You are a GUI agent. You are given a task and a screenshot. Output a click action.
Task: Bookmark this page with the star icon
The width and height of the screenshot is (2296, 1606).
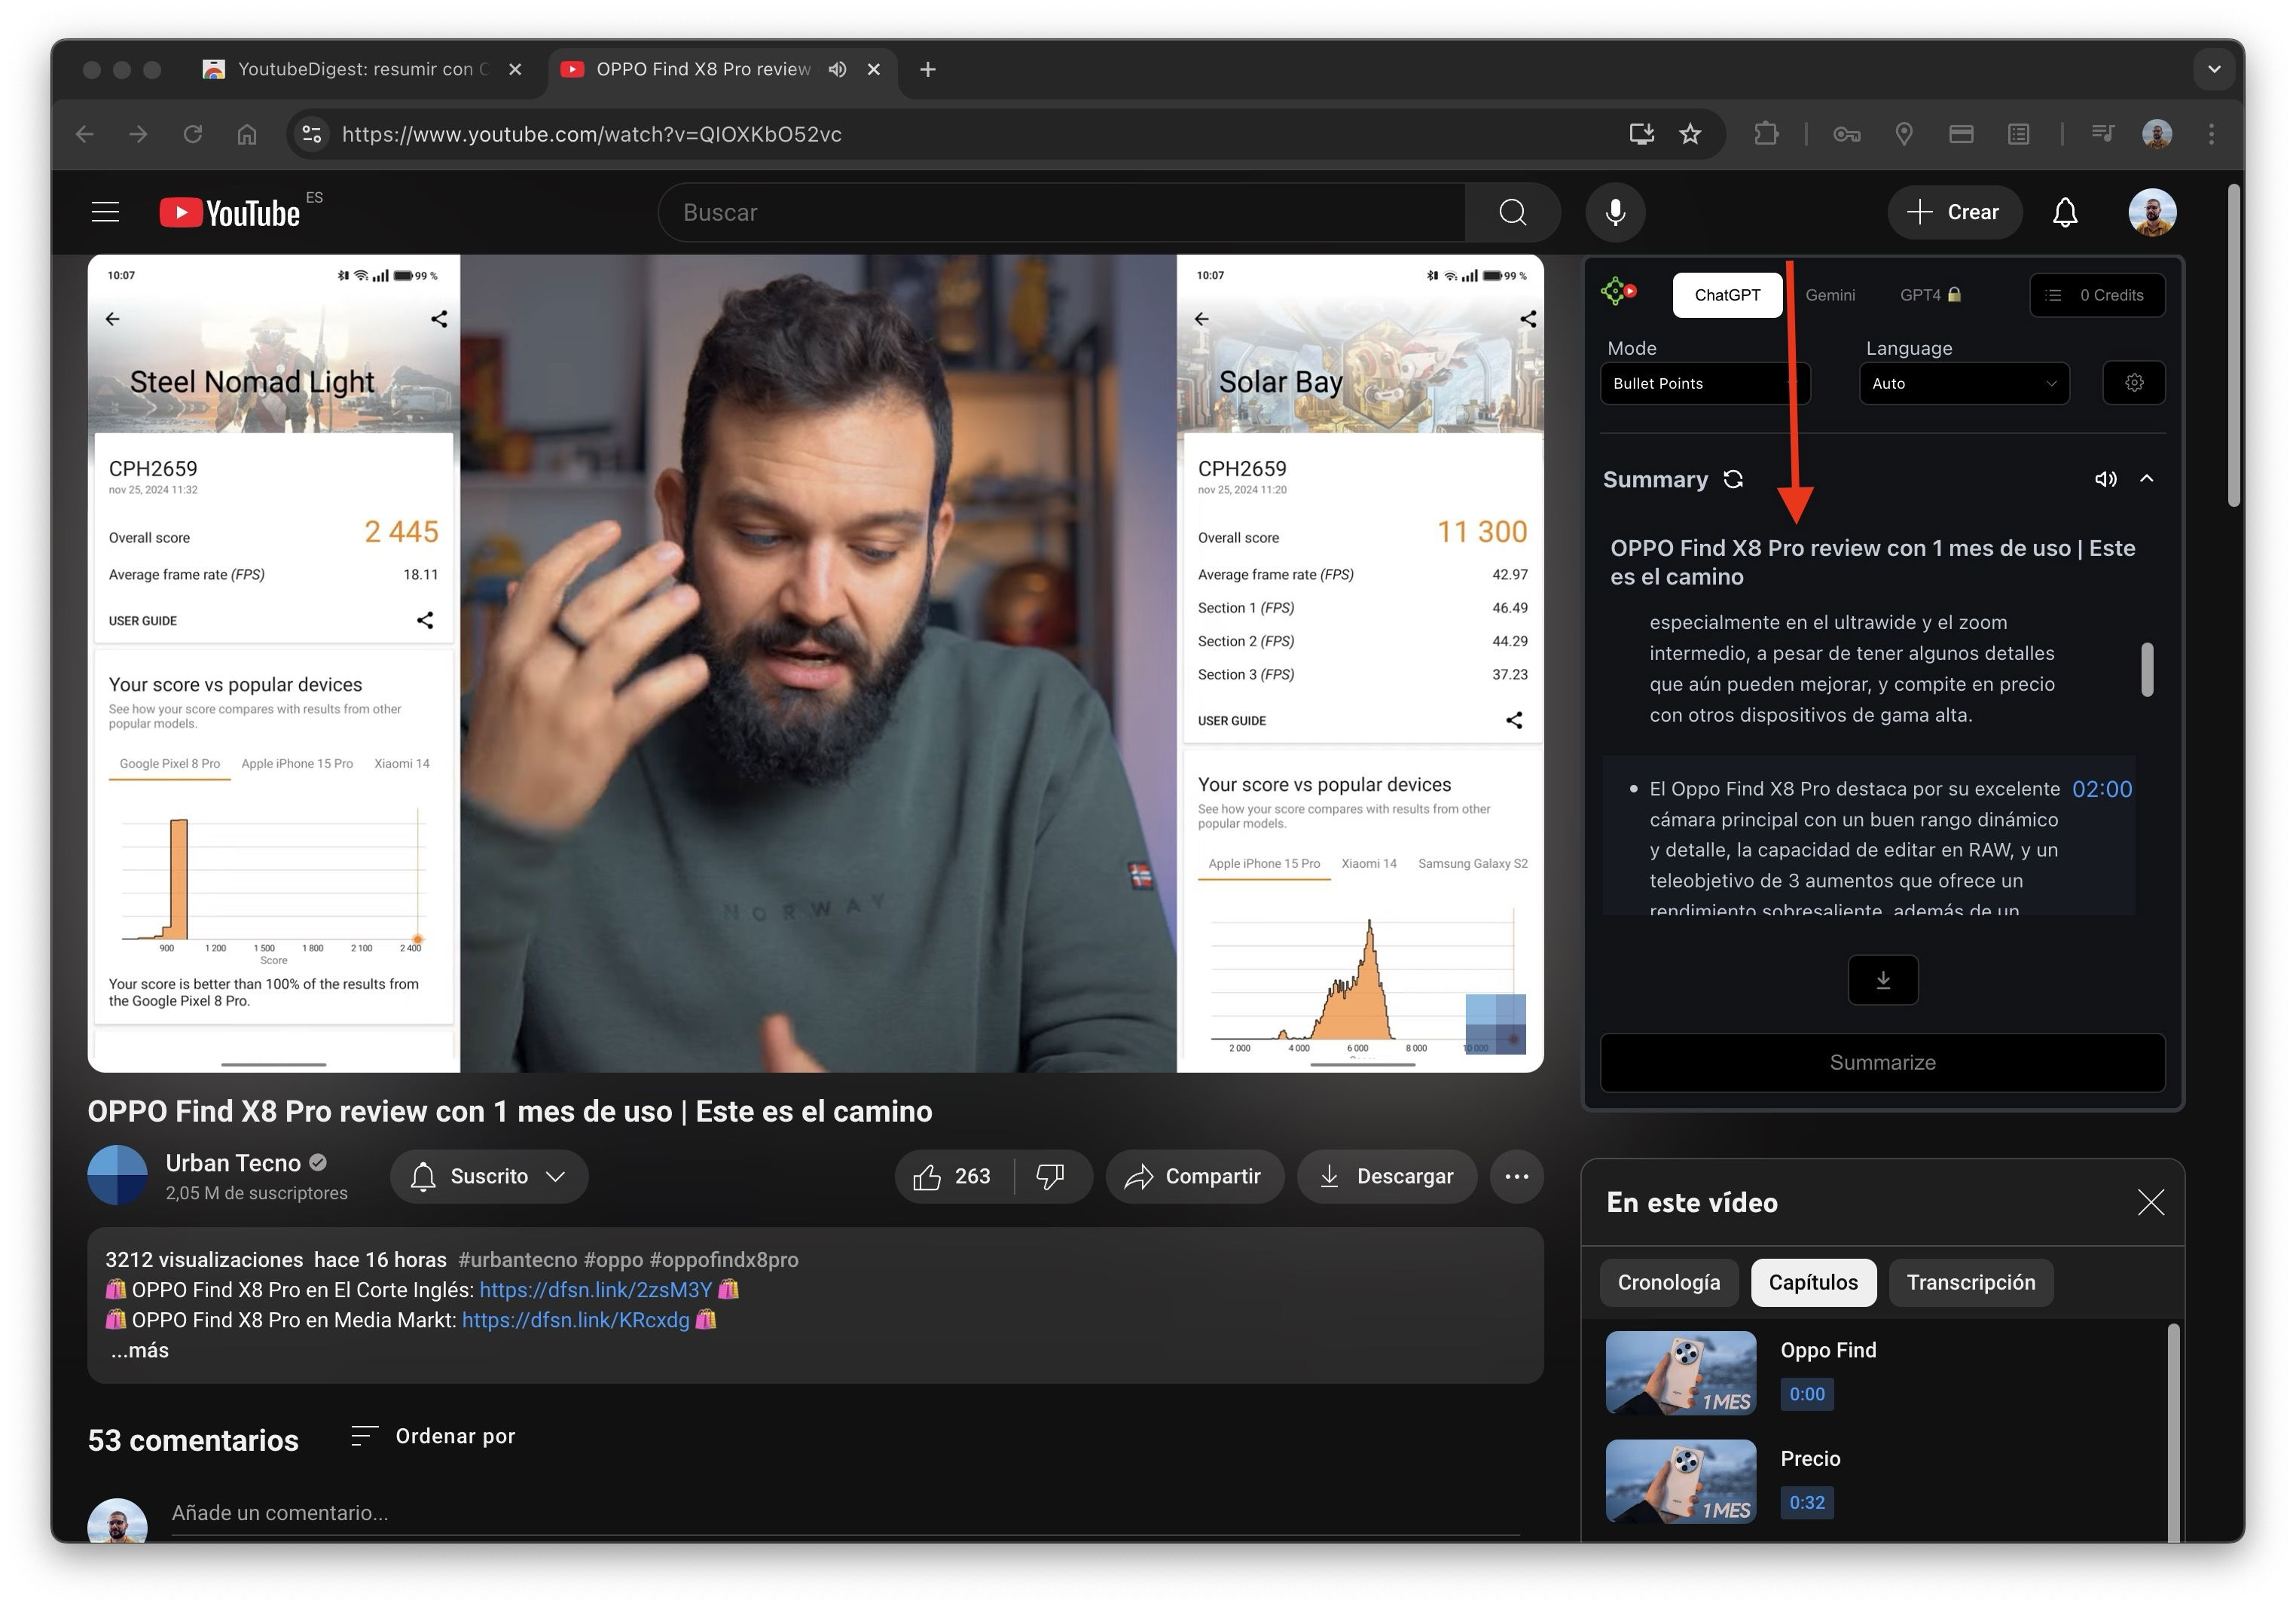(1690, 134)
